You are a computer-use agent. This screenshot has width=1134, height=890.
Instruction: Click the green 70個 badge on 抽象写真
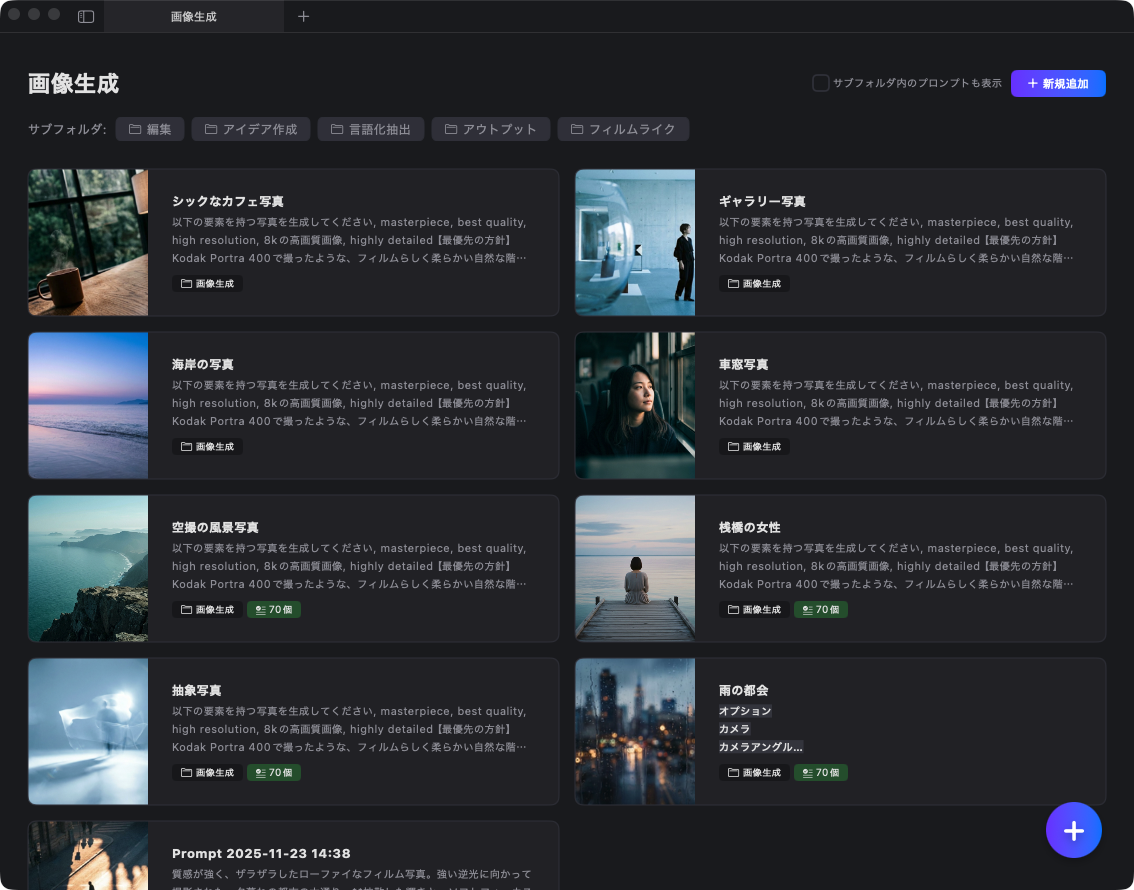(x=274, y=773)
